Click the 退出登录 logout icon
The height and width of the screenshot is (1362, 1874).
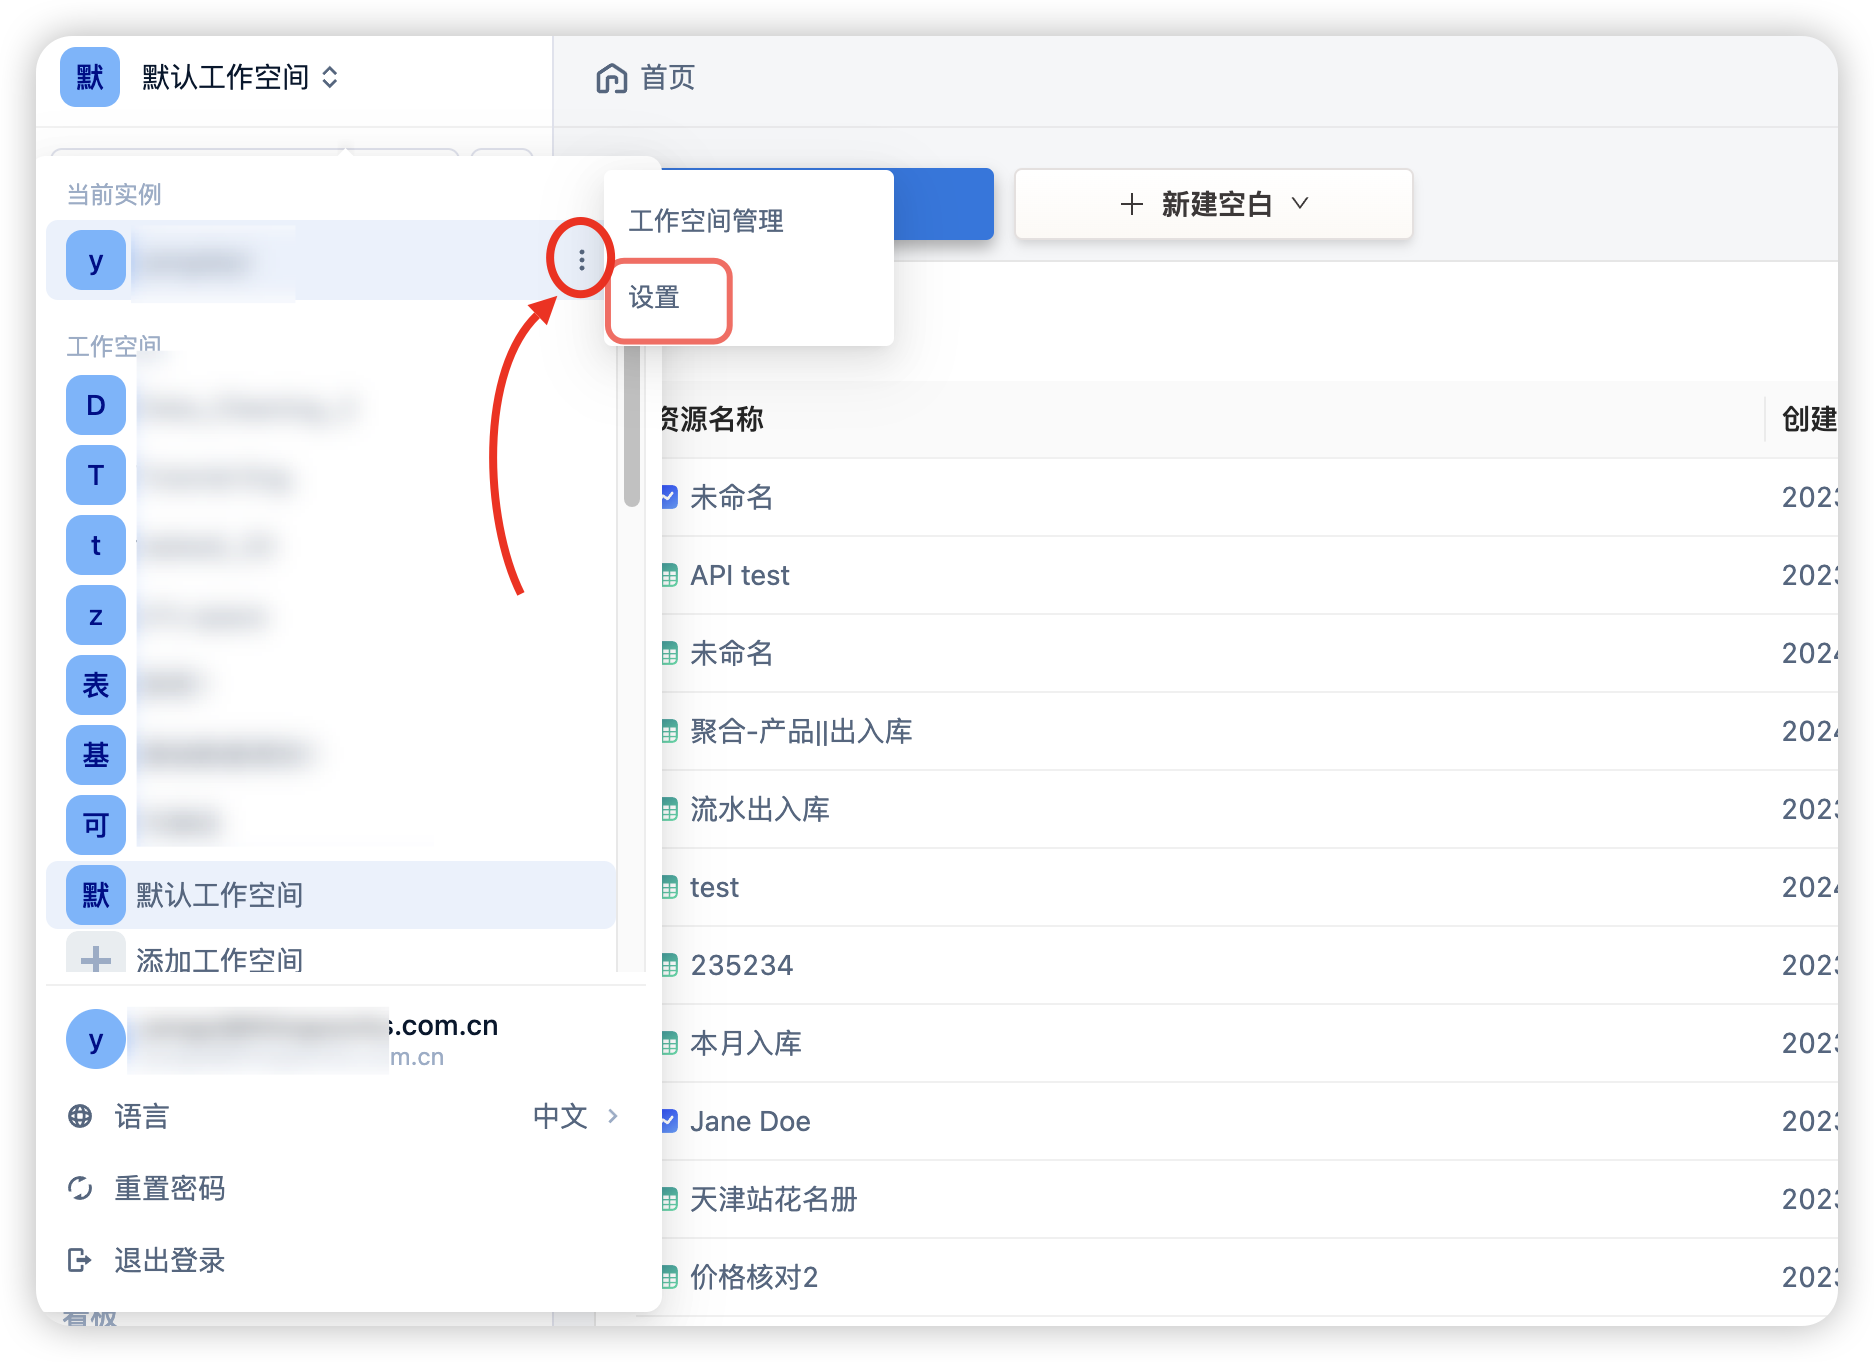(80, 1260)
